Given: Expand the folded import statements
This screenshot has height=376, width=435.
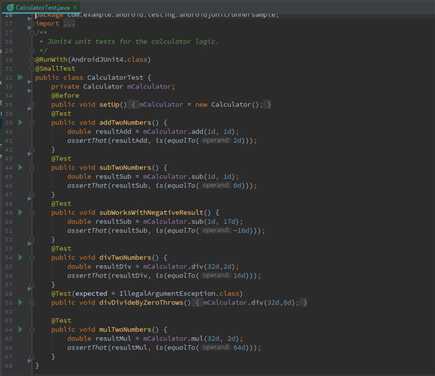Looking at the screenshot, I should pyautogui.click(x=69, y=24).
